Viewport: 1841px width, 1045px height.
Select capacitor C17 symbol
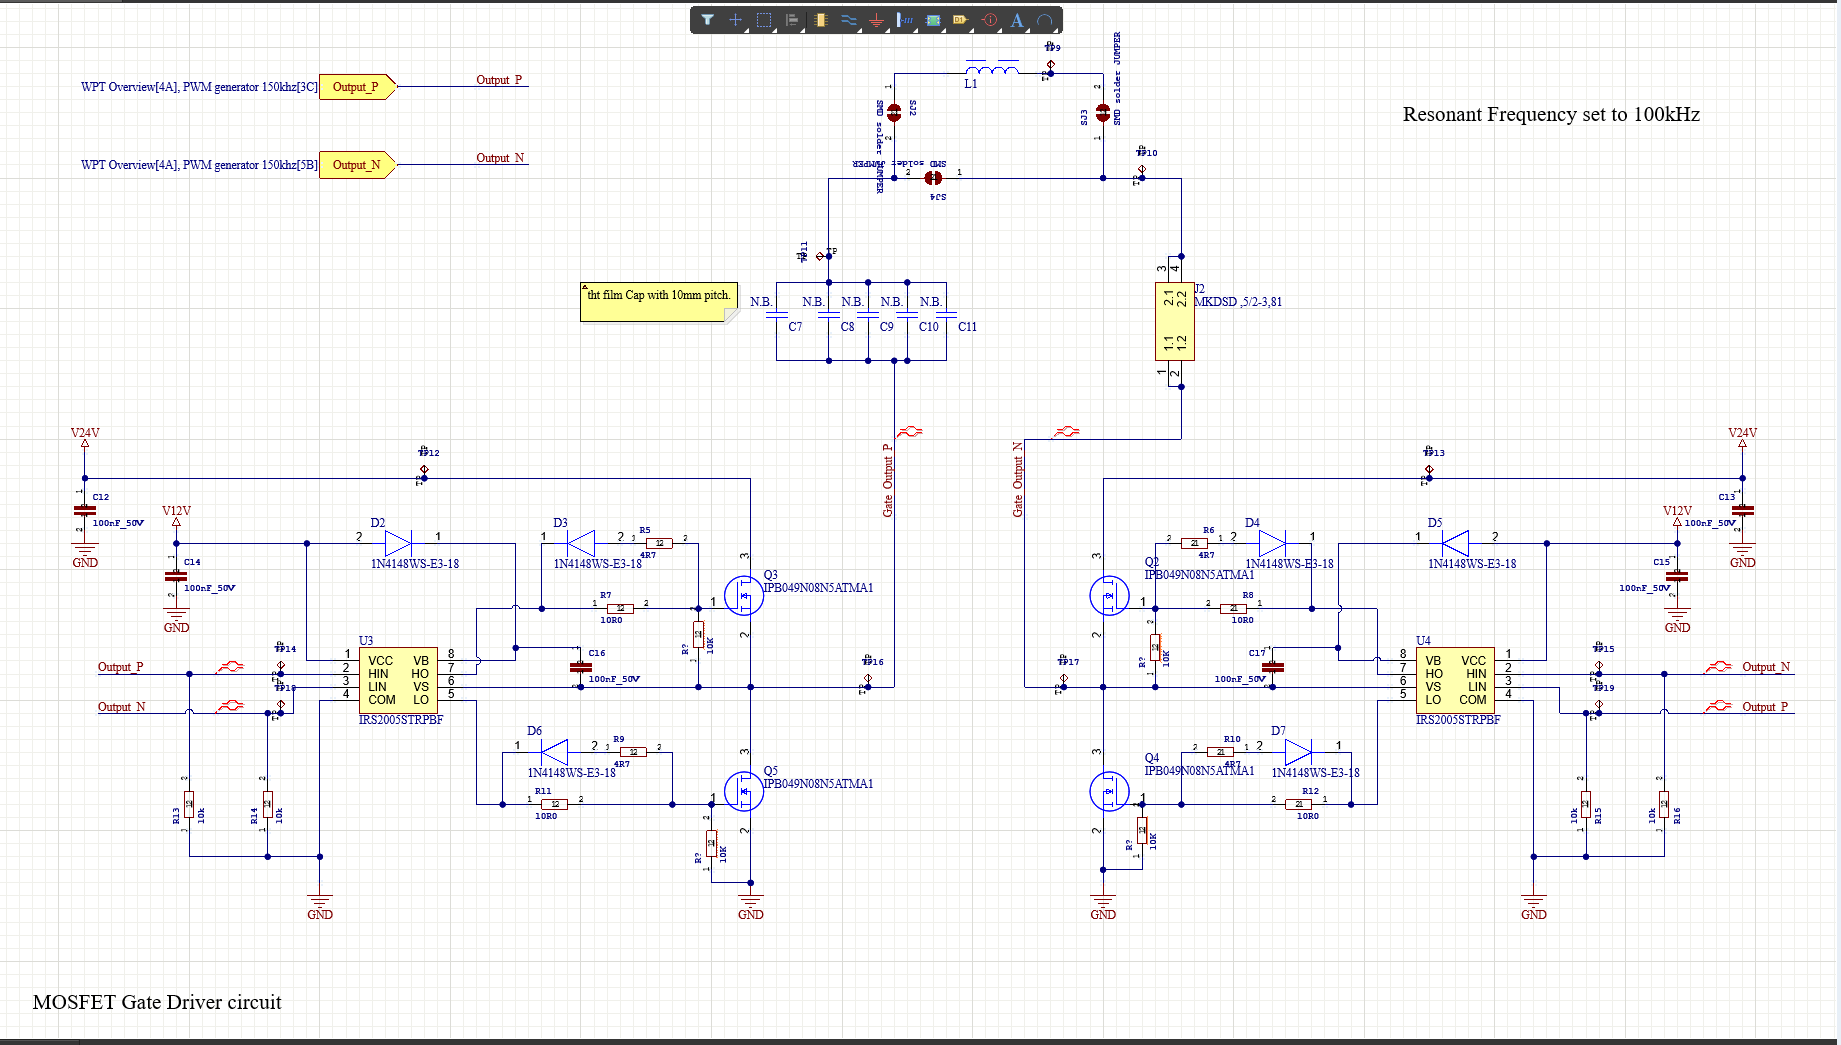point(1272,667)
